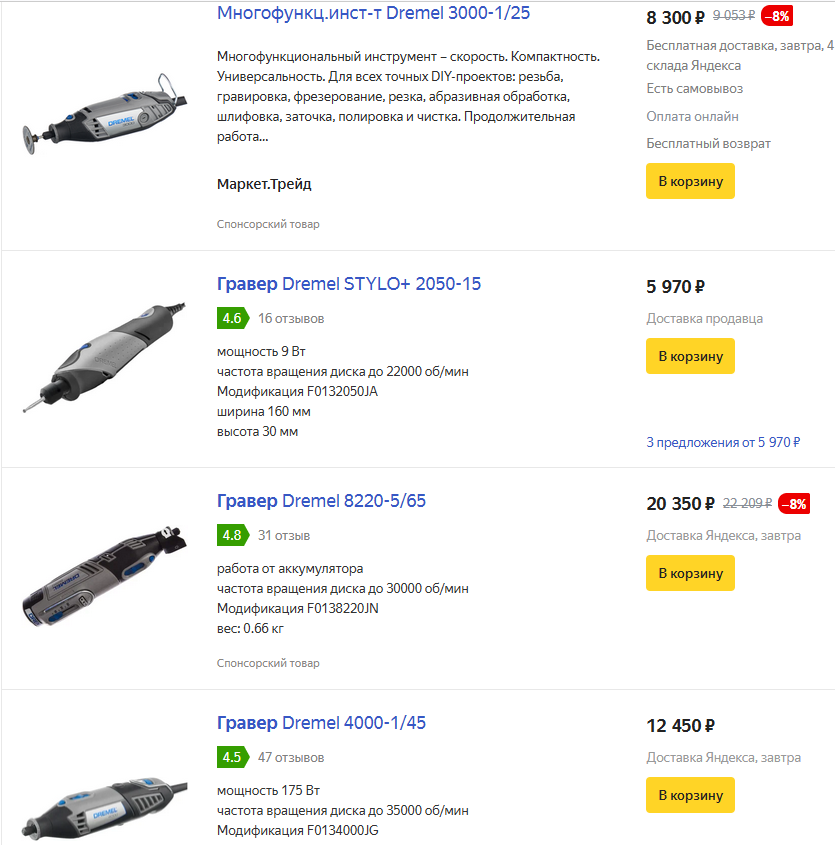Open the Dremel 3000-1/25 product title link
The width and height of the screenshot is (835, 845).
373,13
